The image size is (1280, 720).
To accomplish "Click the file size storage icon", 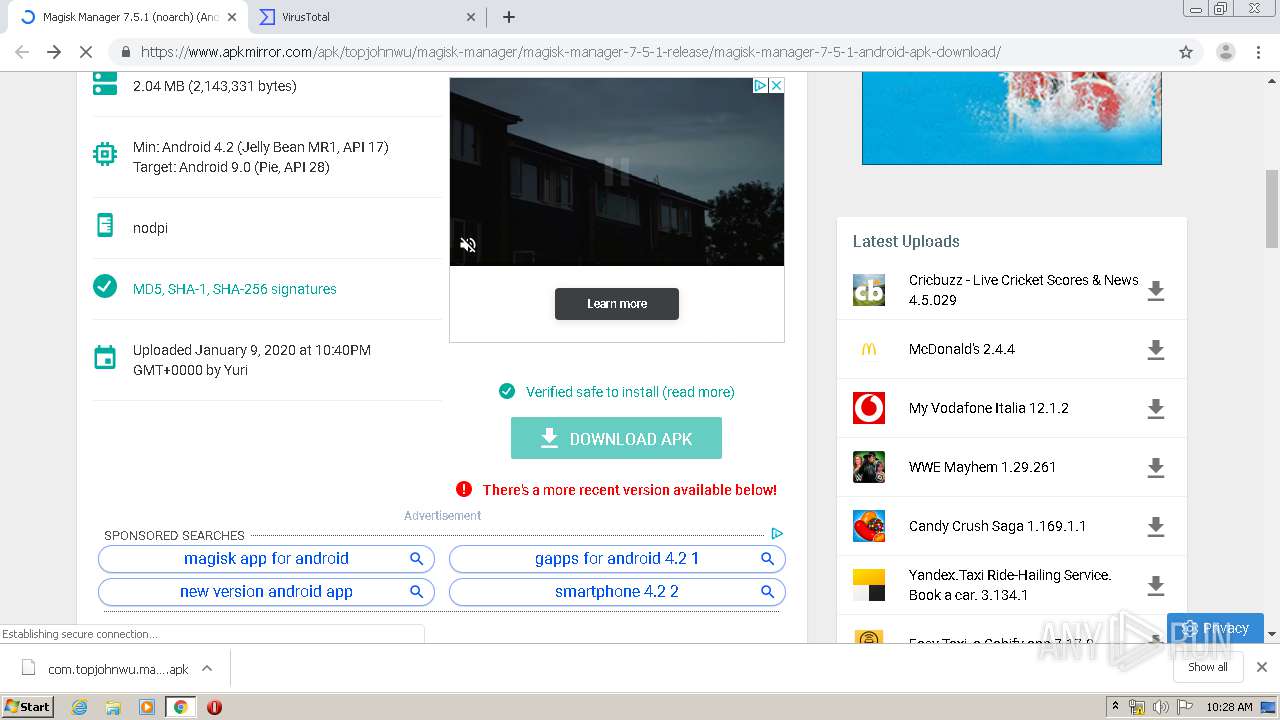I will (x=105, y=82).
